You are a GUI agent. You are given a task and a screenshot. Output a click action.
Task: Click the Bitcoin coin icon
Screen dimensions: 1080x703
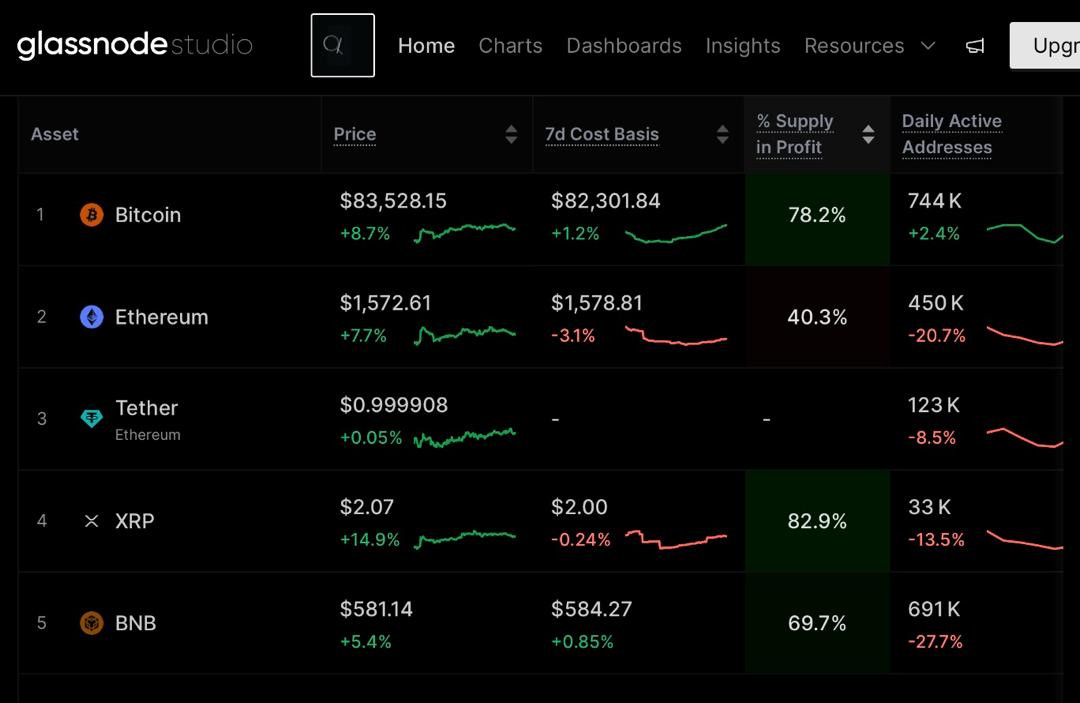[92, 215]
